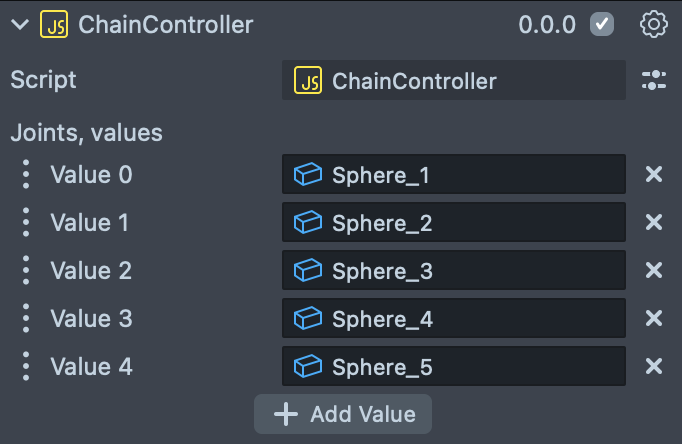The height and width of the screenshot is (444, 682).
Task: Remove the Sphere_4 entry with X
Action: [654, 319]
